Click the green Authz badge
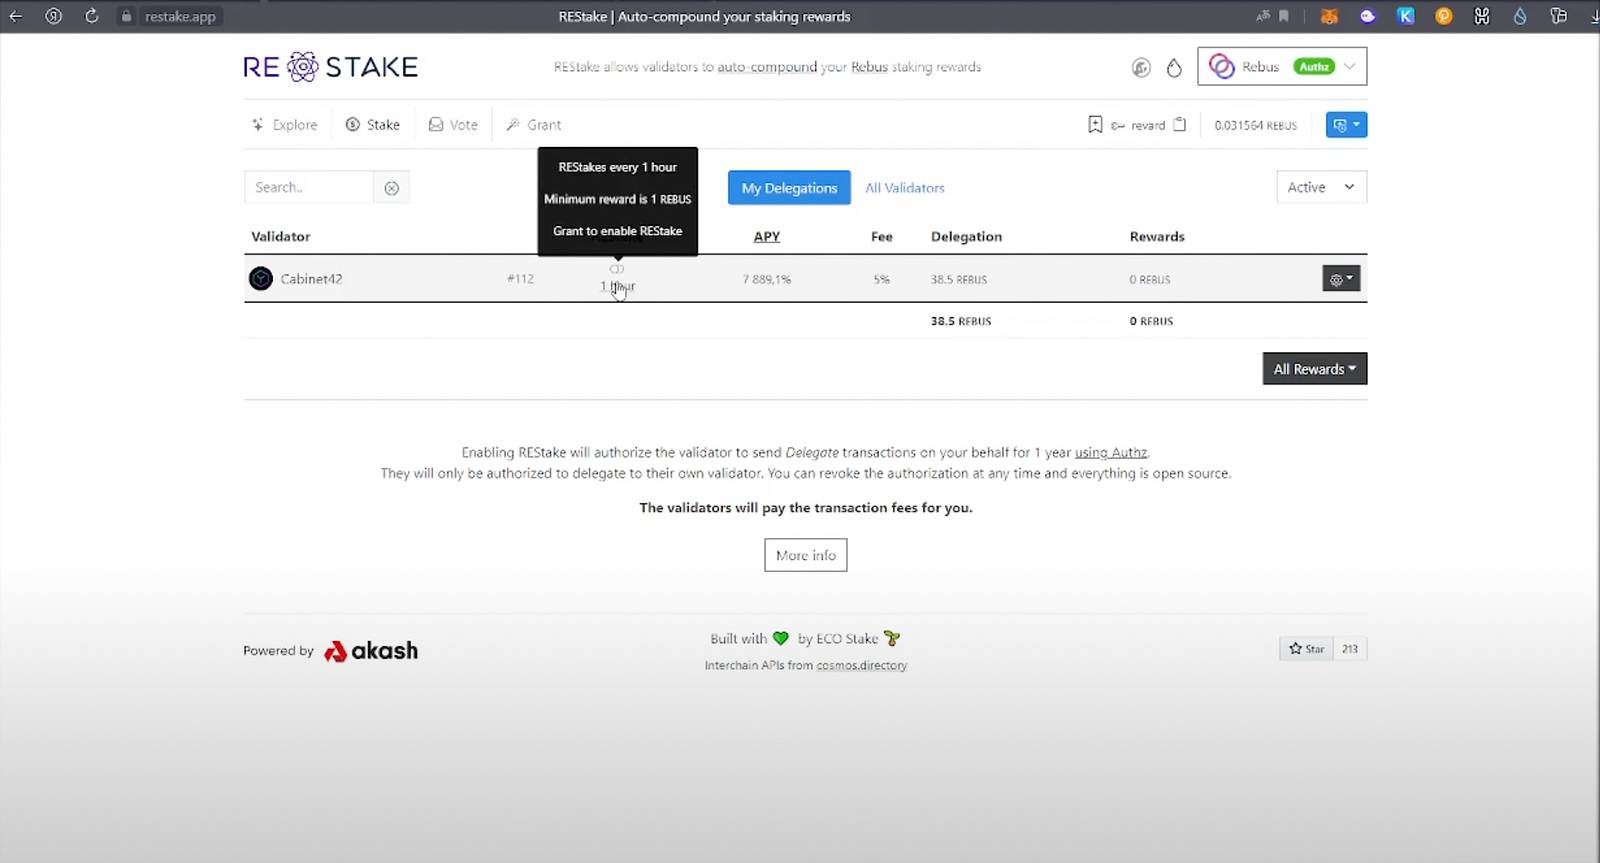1600x863 pixels. (x=1314, y=67)
